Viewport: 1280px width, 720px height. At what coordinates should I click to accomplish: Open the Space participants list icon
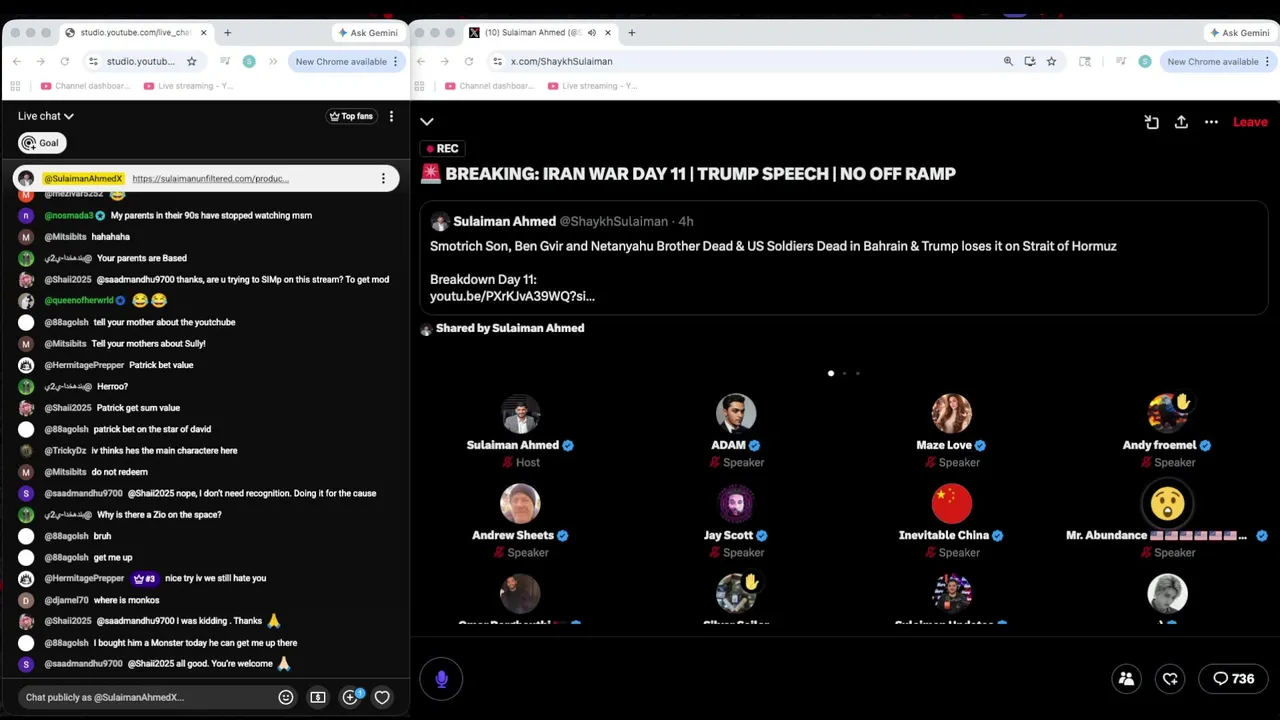[x=1126, y=679]
